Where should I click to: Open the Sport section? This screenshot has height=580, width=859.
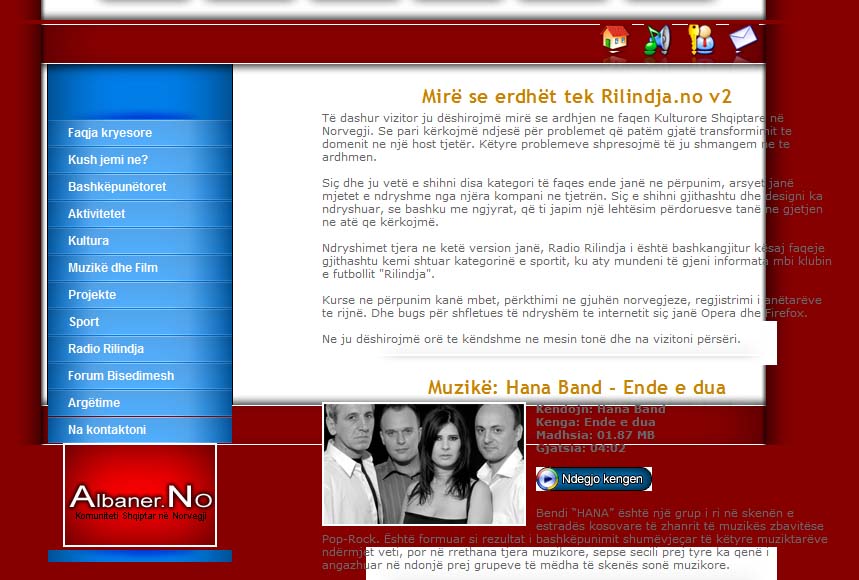click(x=140, y=321)
